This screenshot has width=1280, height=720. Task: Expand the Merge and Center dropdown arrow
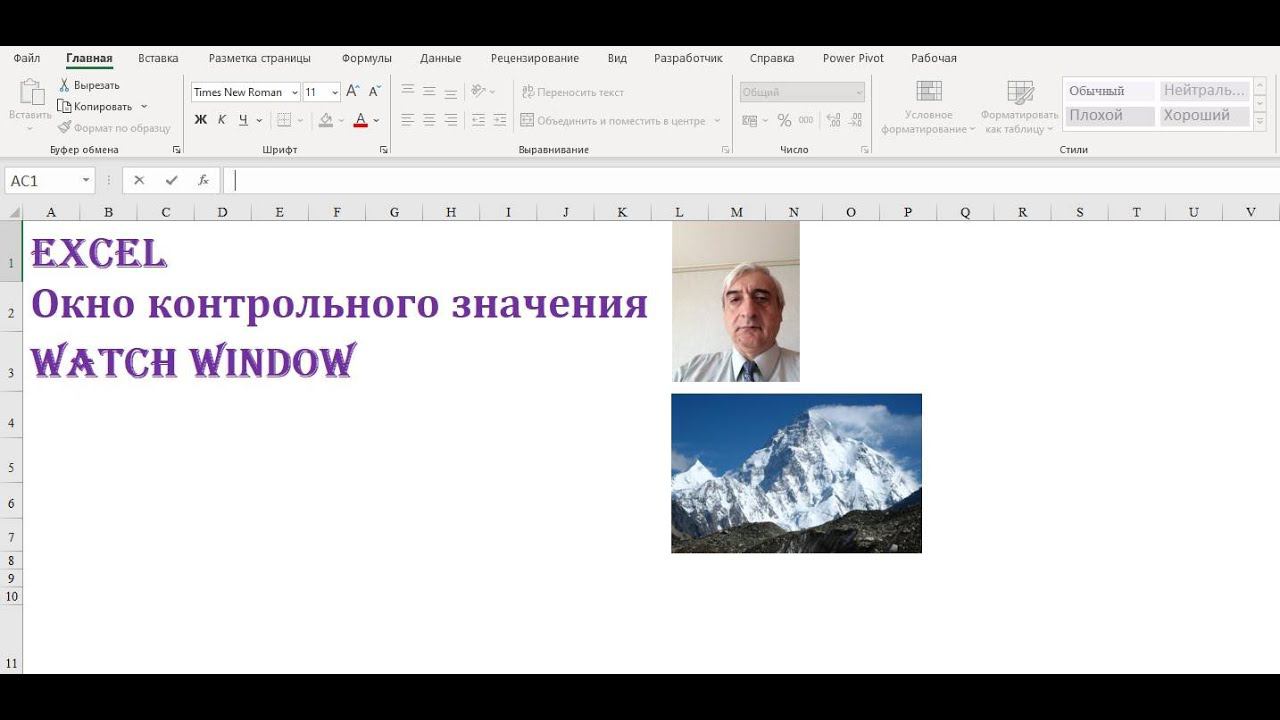click(717, 121)
